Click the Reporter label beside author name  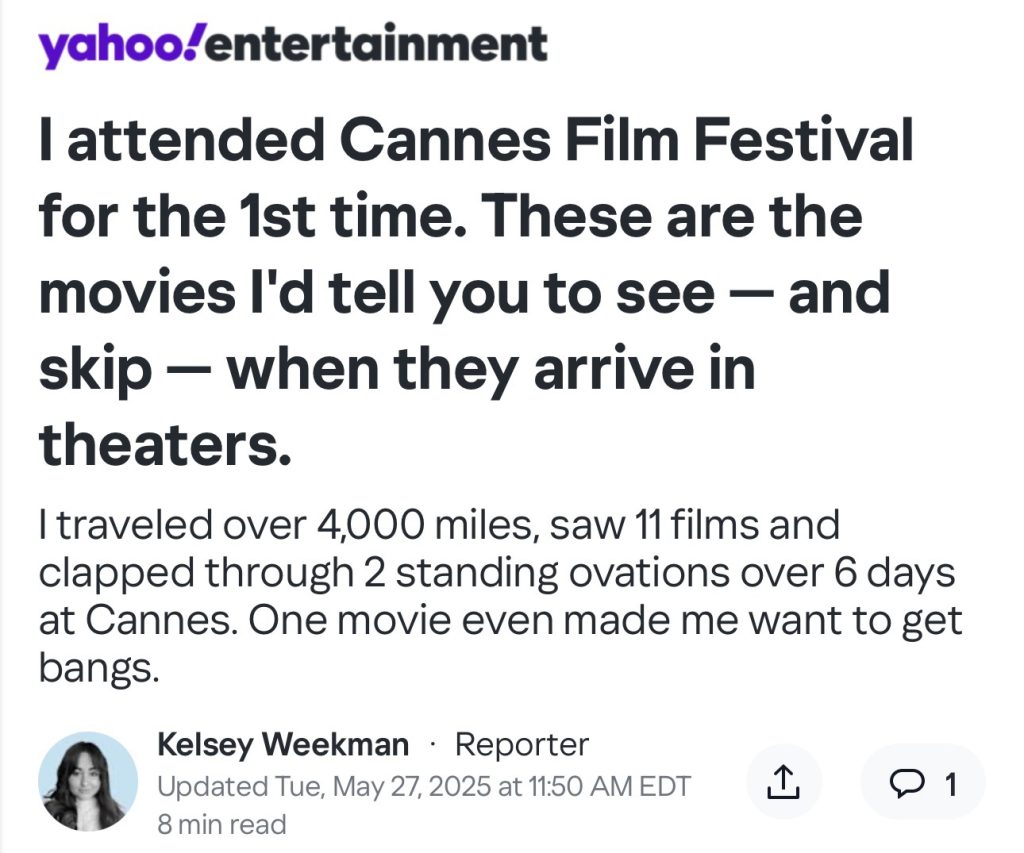click(521, 745)
